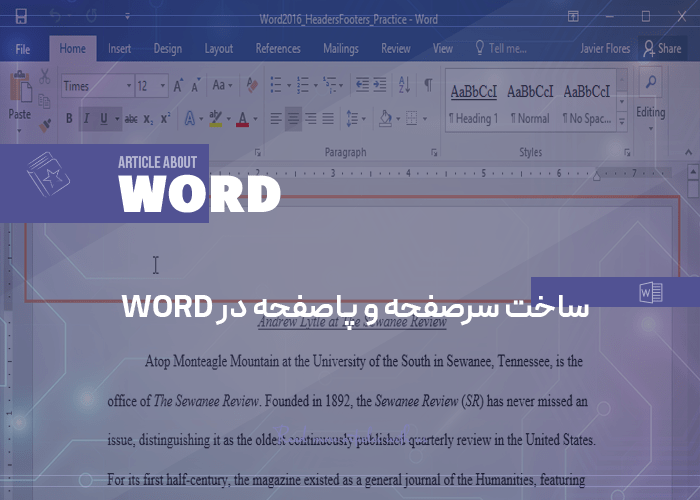Apply yellow text highlight color
This screenshot has width=700, height=500.
[x=216, y=119]
